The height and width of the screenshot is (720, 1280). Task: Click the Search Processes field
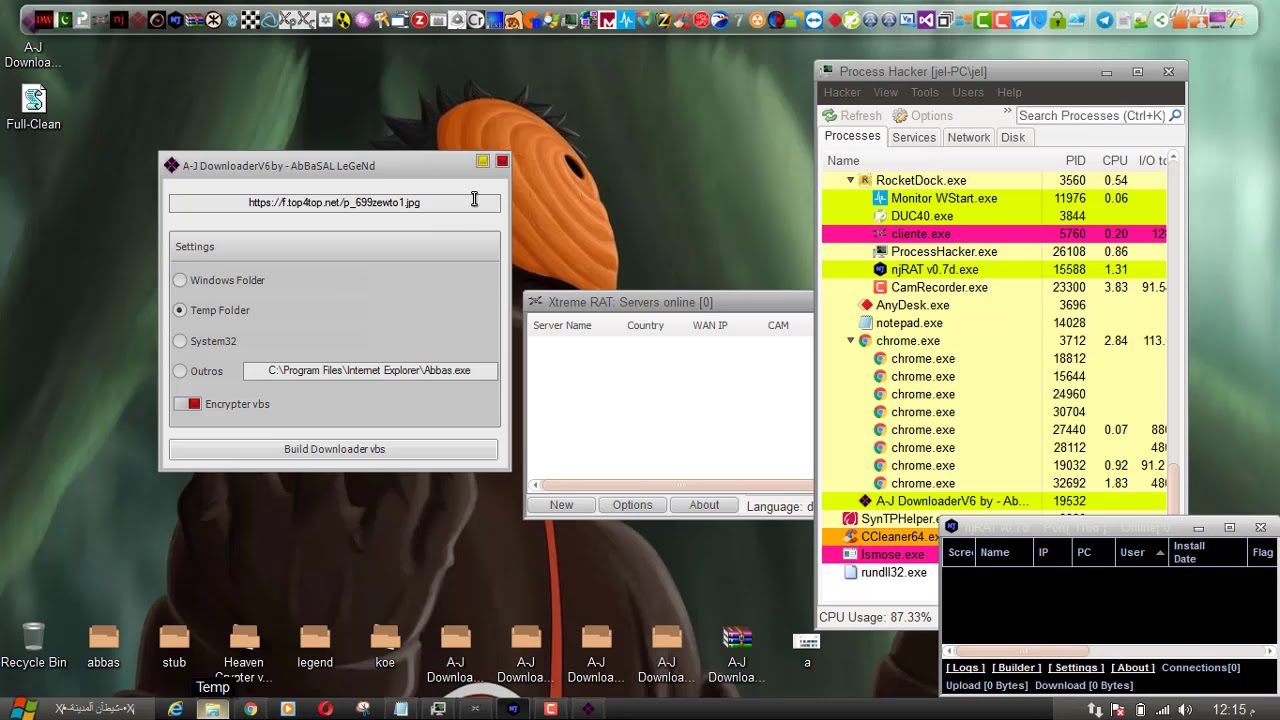click(x=1091, y=116)
